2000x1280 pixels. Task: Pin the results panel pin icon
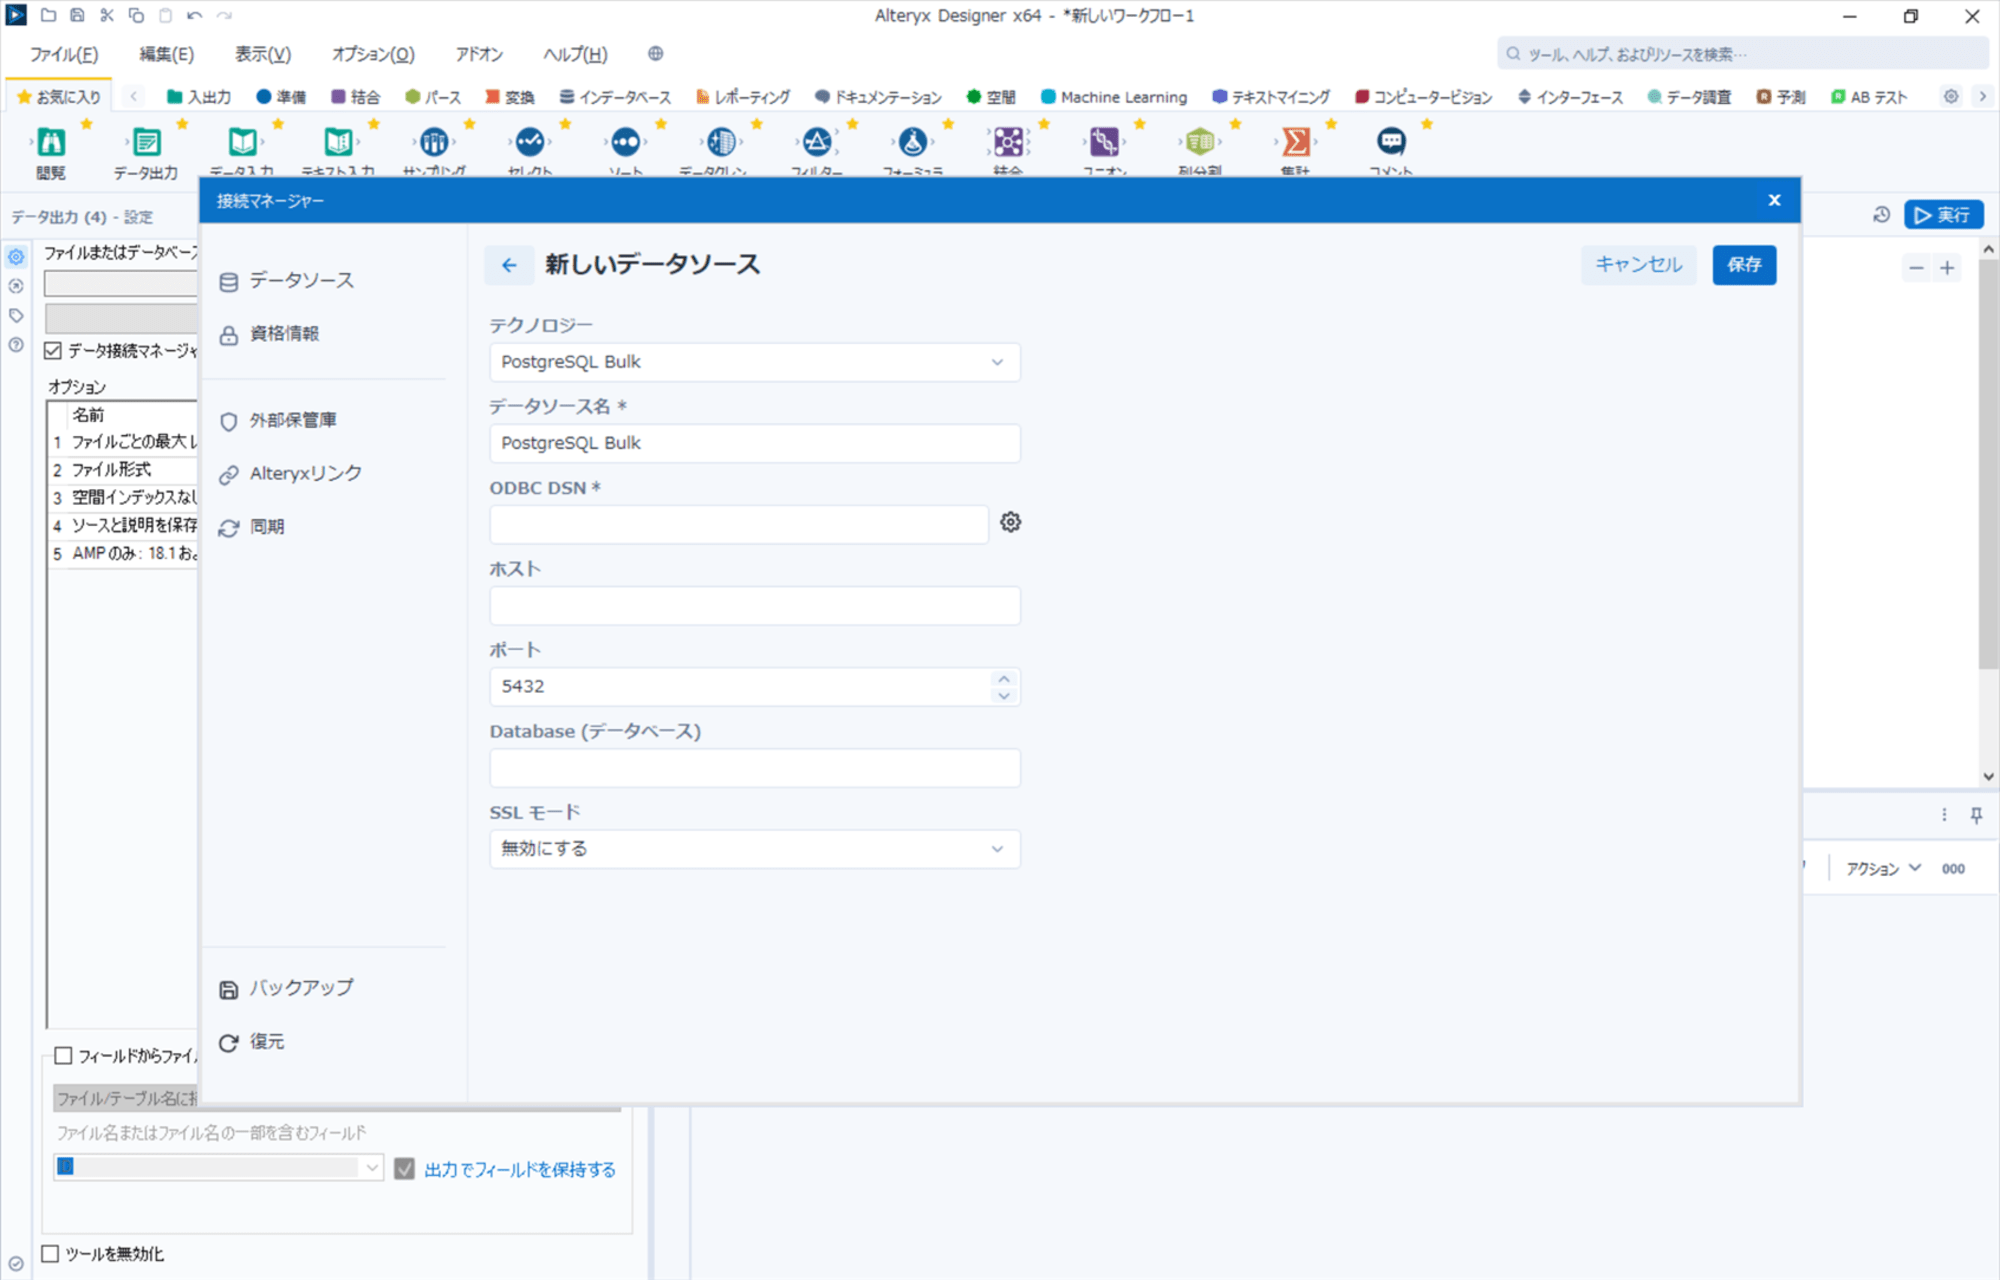coord(1976,815)
